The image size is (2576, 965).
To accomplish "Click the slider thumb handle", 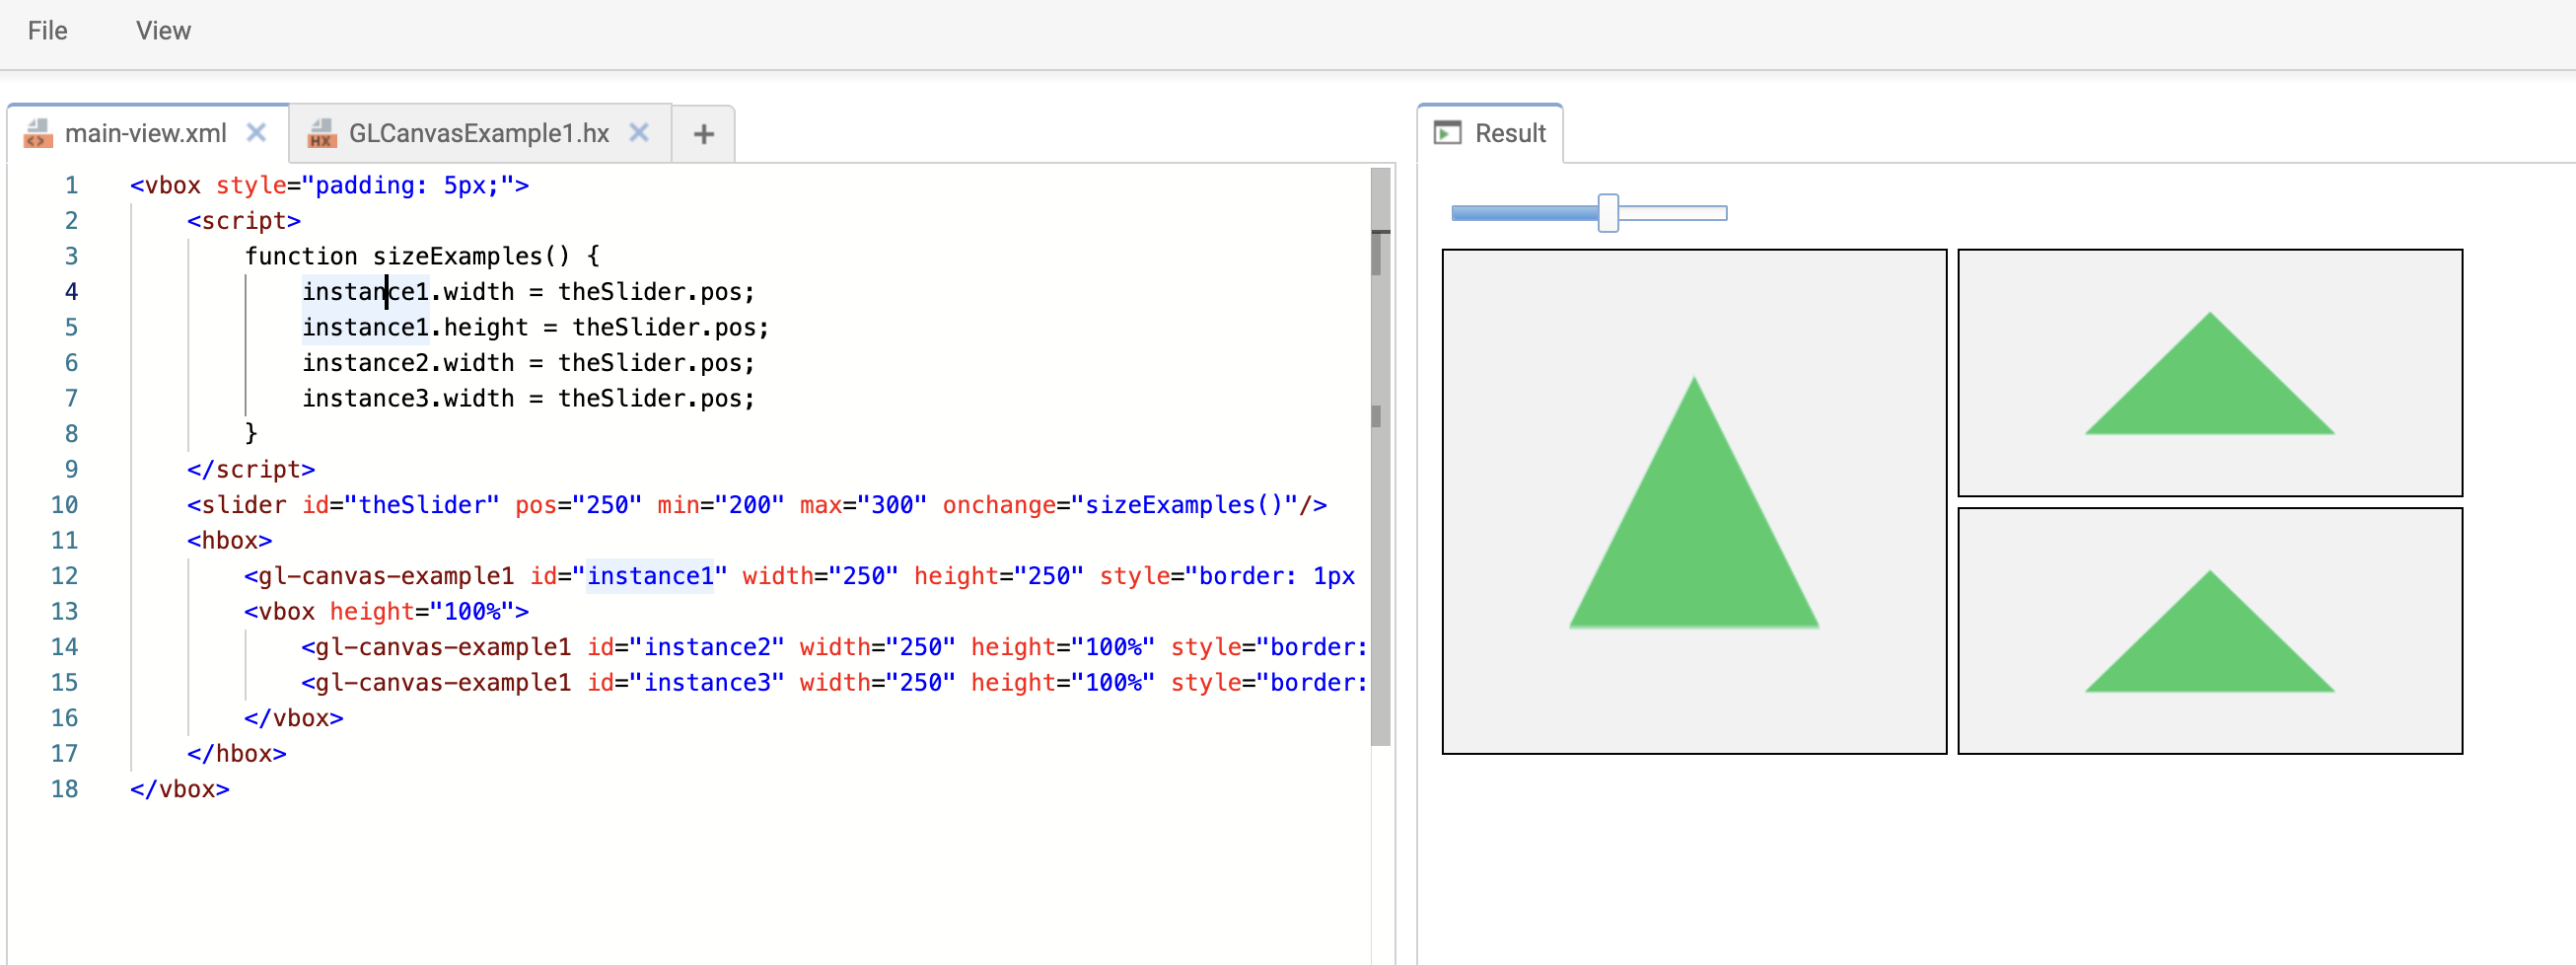I will tap(1607, 213).
